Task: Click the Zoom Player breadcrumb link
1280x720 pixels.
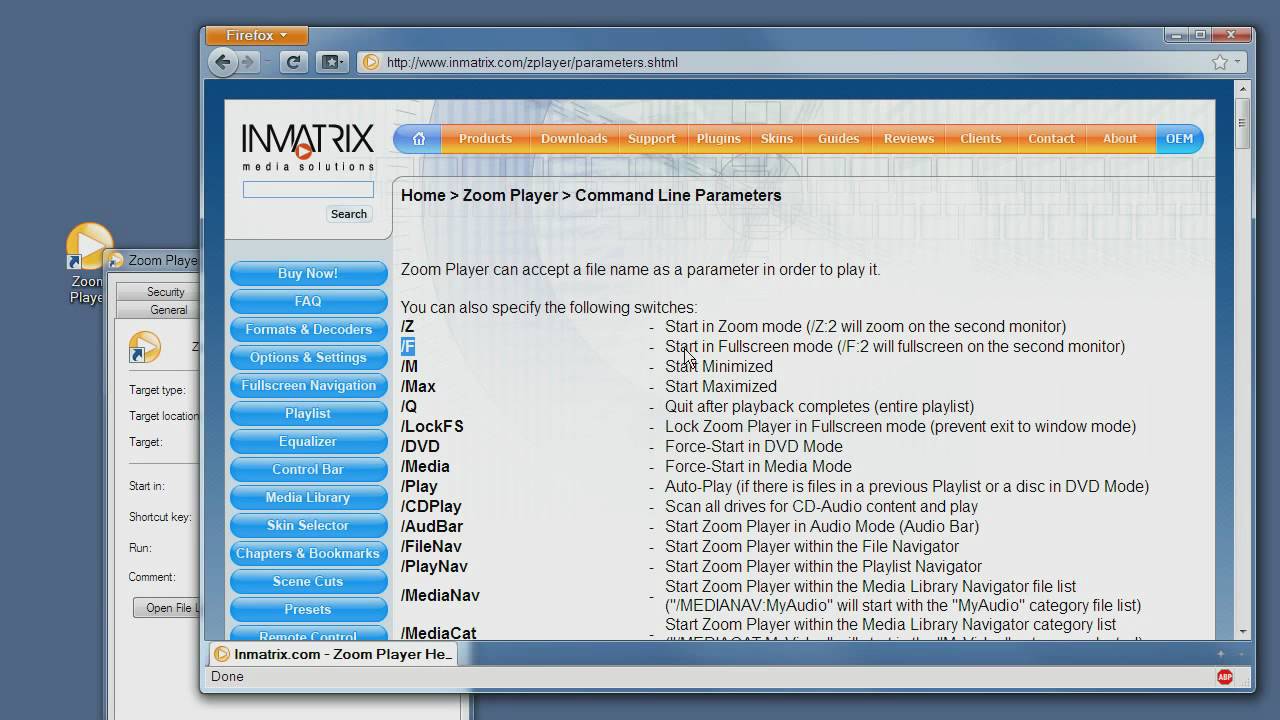Action: coord(510,195)
